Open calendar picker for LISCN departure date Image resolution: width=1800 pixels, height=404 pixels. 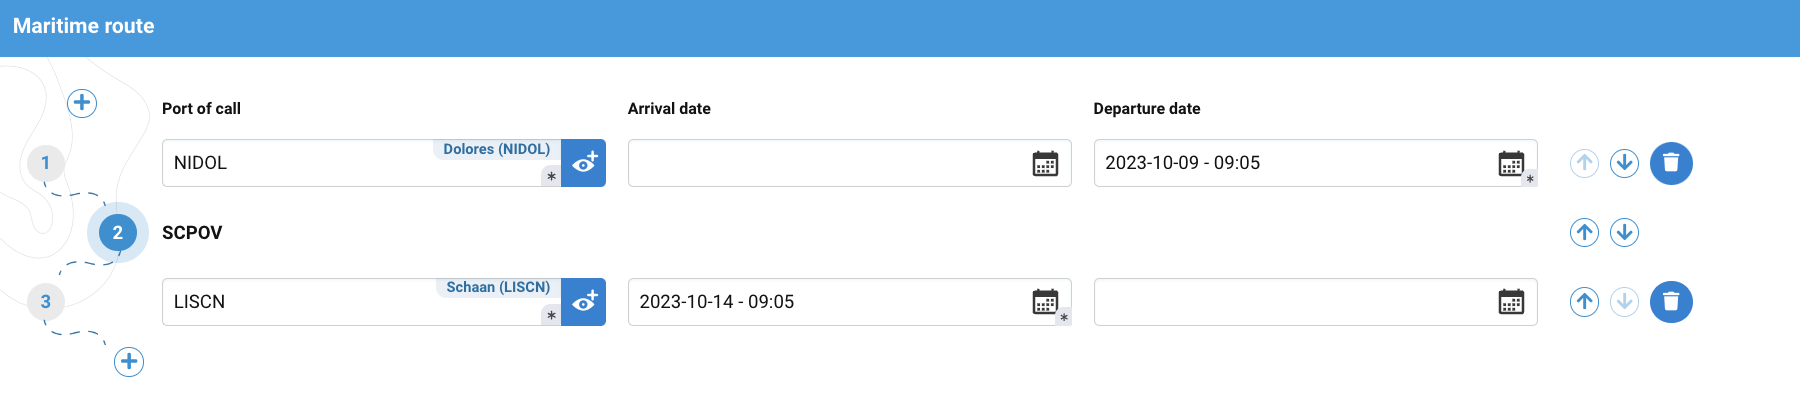[x=1511, y=302]
